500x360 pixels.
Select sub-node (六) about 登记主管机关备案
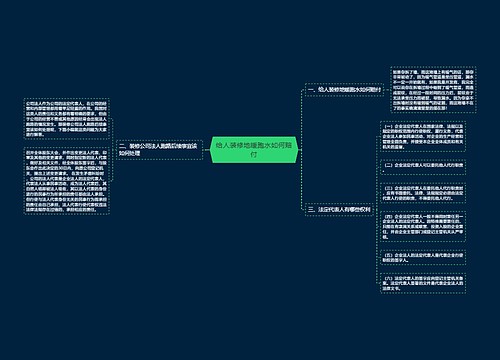pyautogui.click(x=423, y=283)
